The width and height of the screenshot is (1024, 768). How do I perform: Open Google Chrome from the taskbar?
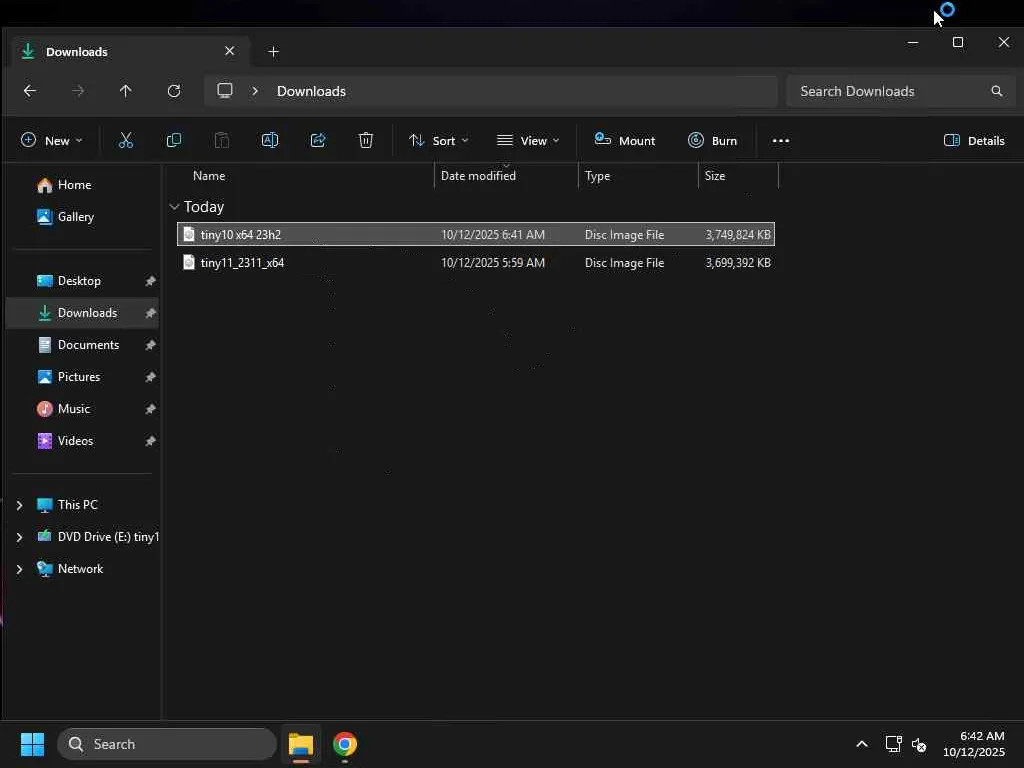coord(345,744)
